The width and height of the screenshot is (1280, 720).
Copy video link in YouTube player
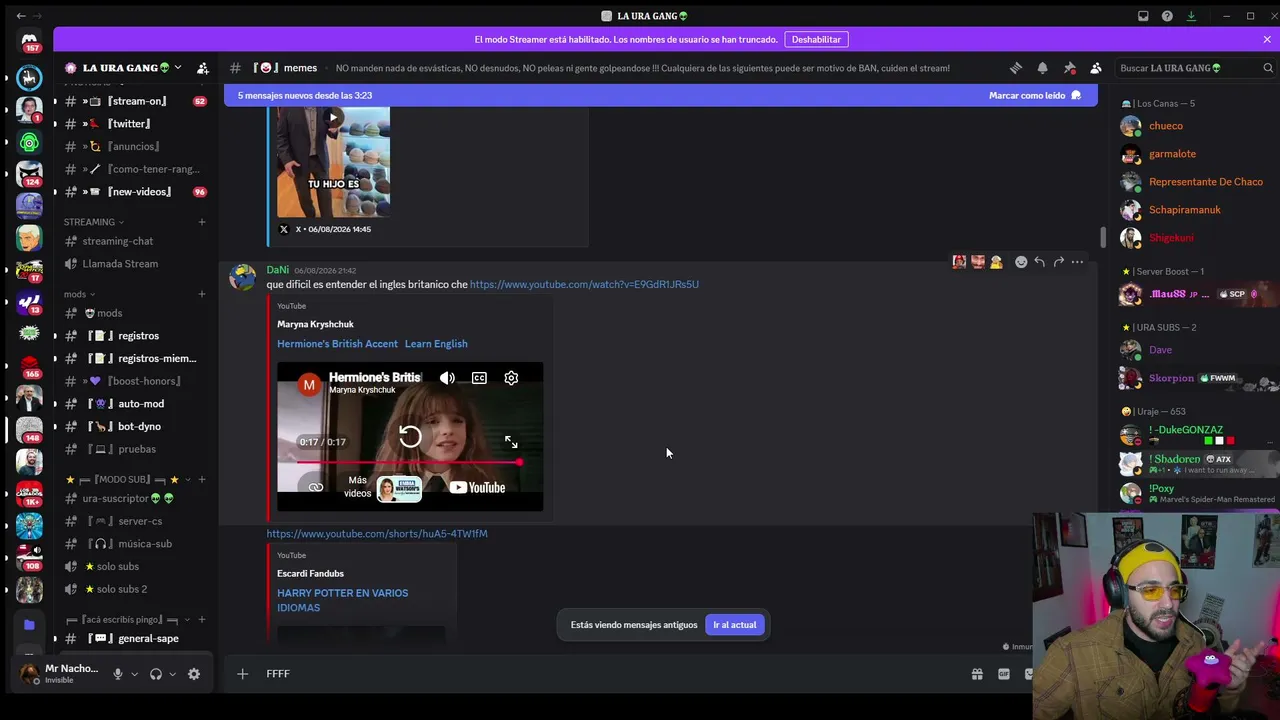(316, 487)
